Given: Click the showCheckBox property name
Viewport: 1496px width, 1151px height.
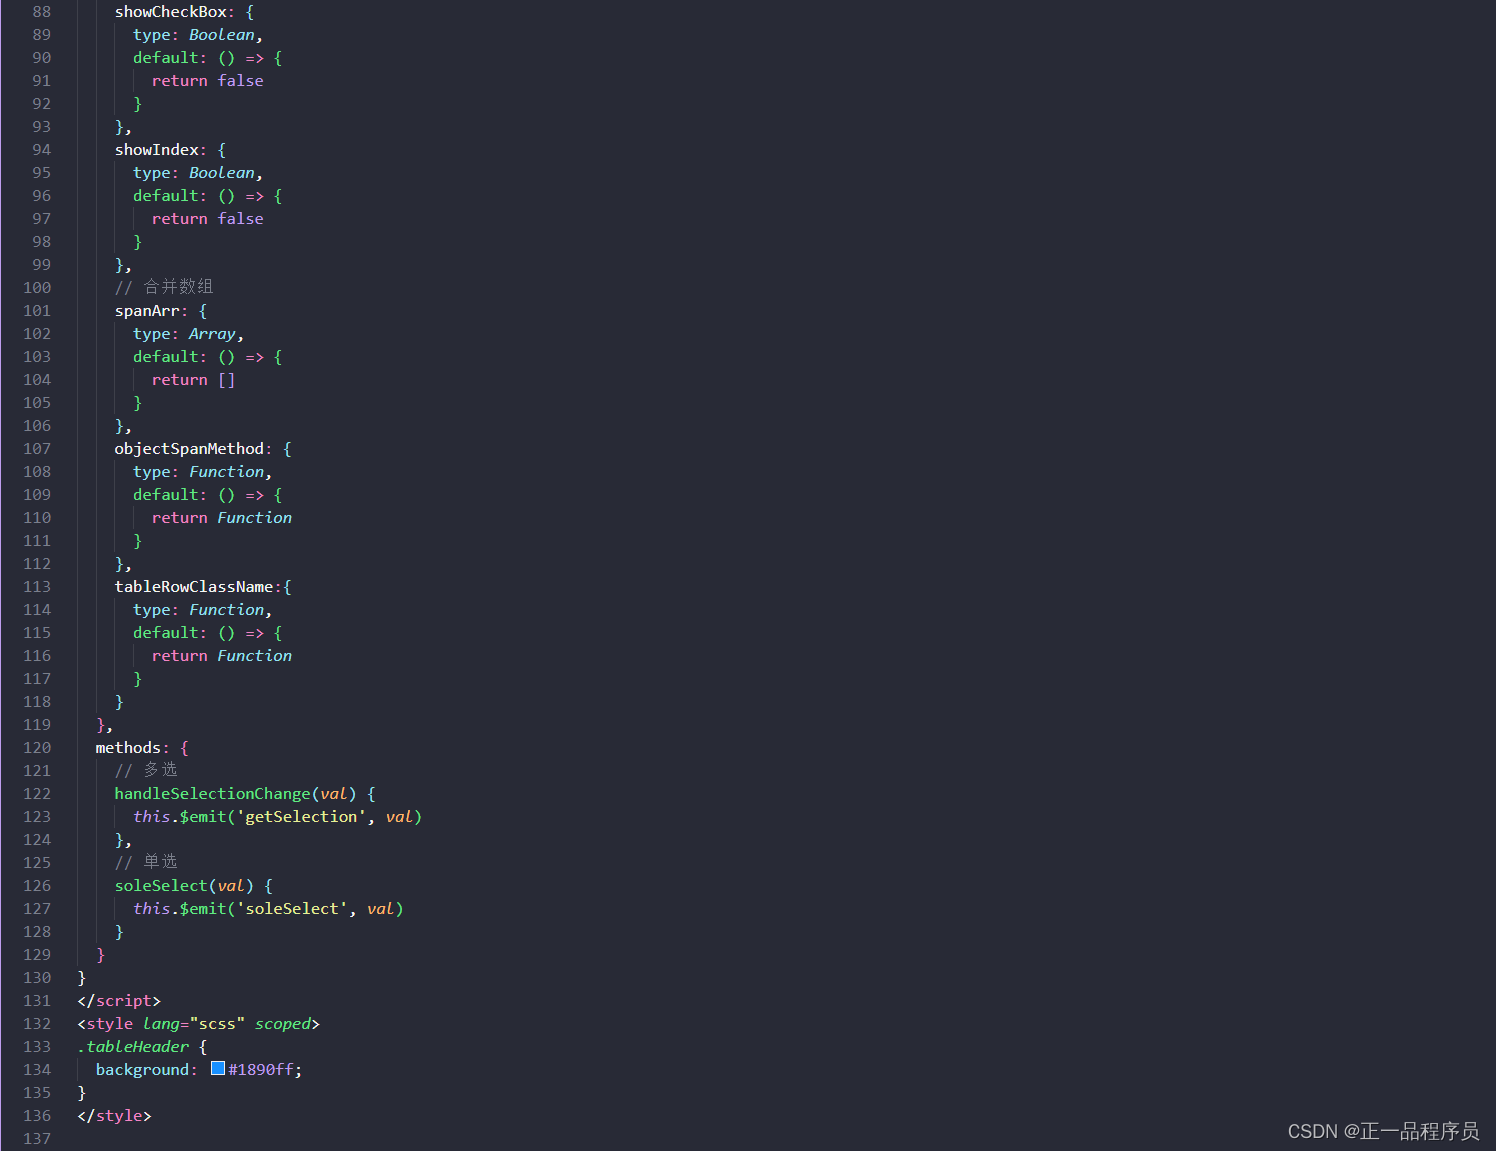Looking at the screenshot, I should point(171,12).
